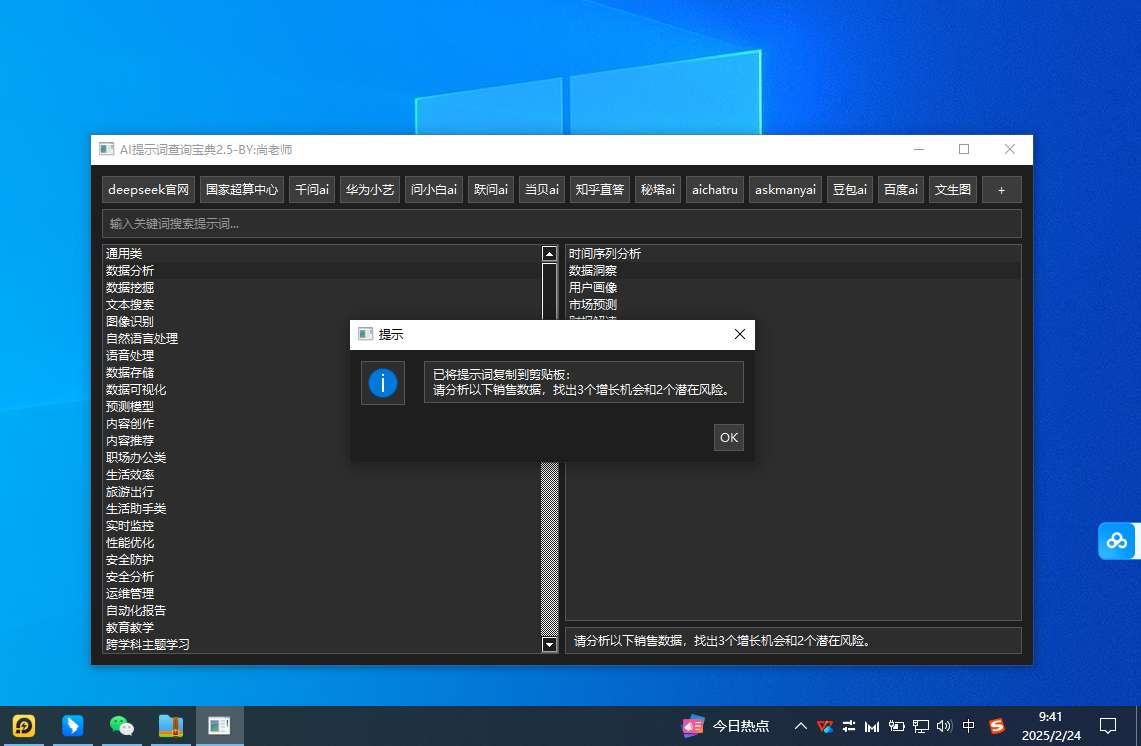
Task: Select the 预测模型 category
Action: coord(227,406)
